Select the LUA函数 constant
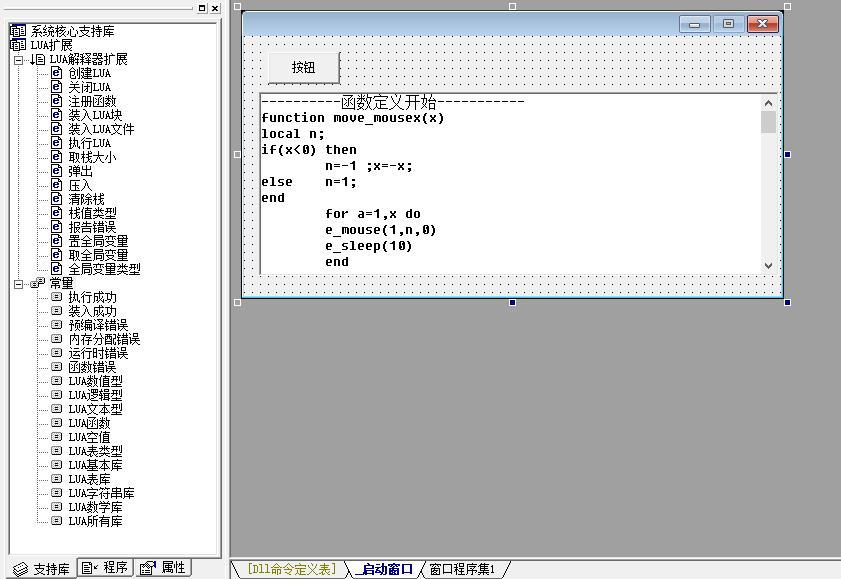Screen dimensions: 841x579 click(x=90, y=423)
